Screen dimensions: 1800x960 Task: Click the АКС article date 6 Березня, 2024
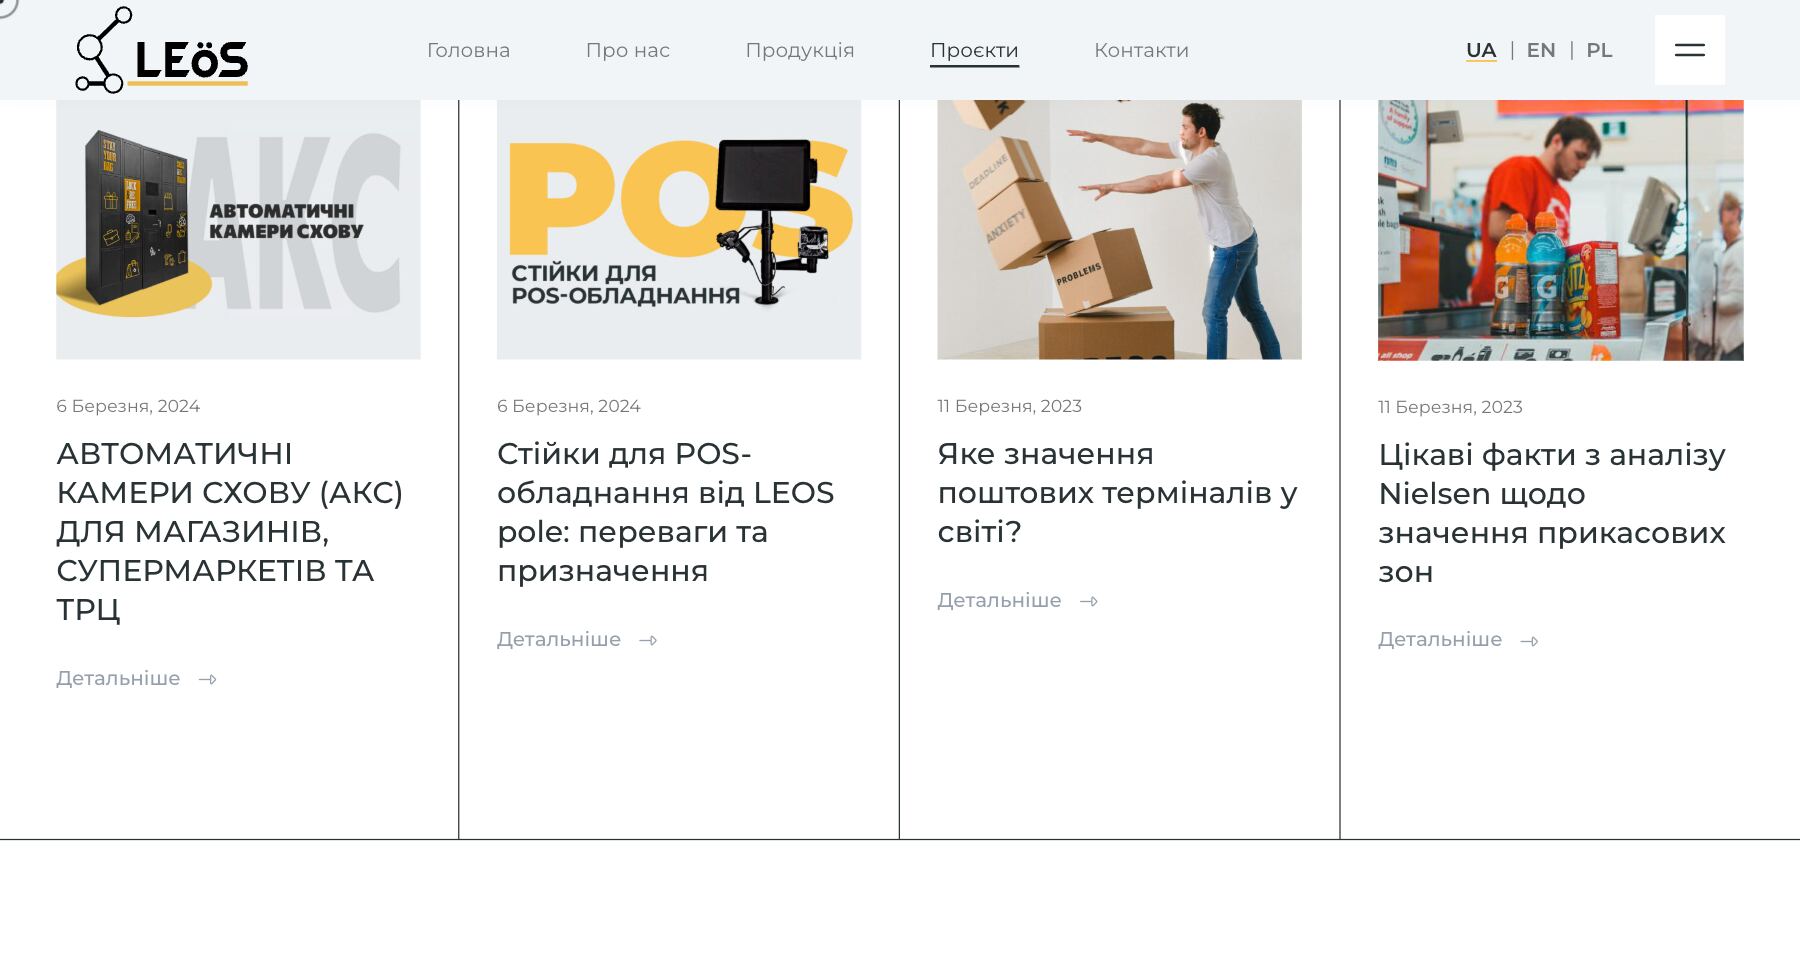click(128, 406)
